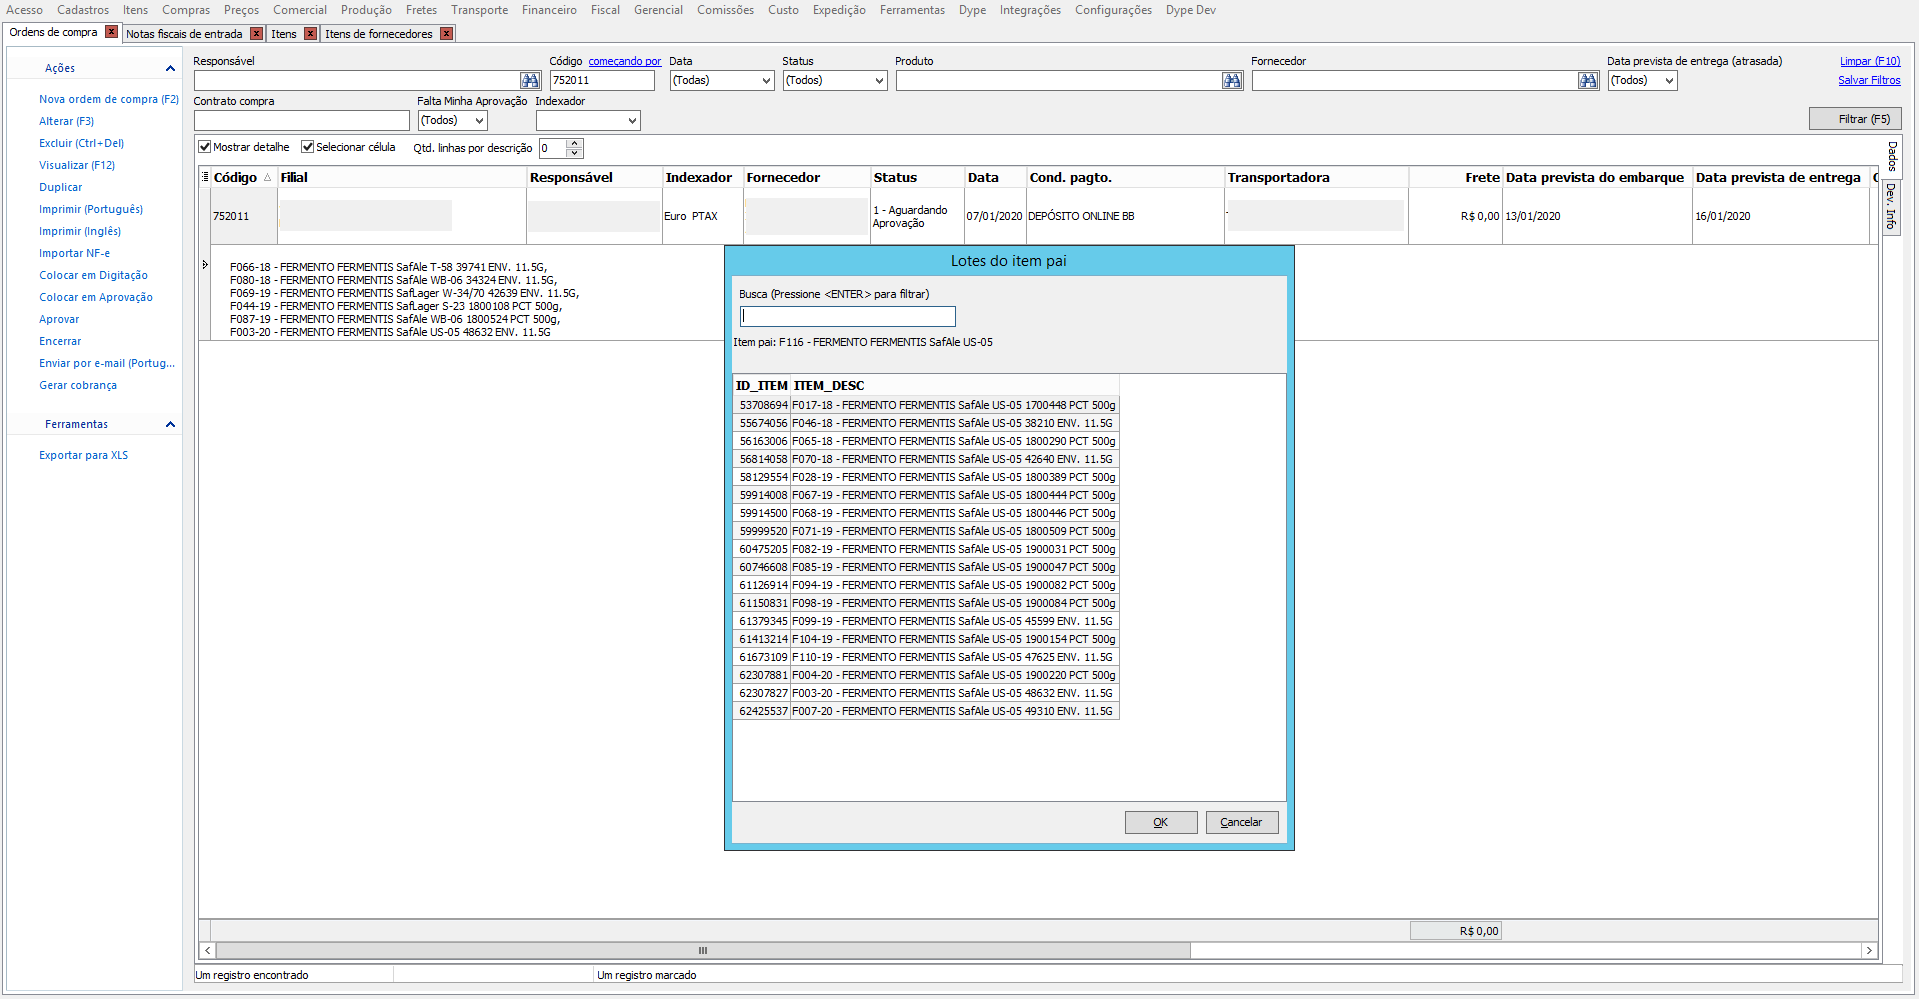Click the Excluir (Ctrl+Del) action
The height and width of the screenshot is (999, 1919).
[x=81, y=143]
